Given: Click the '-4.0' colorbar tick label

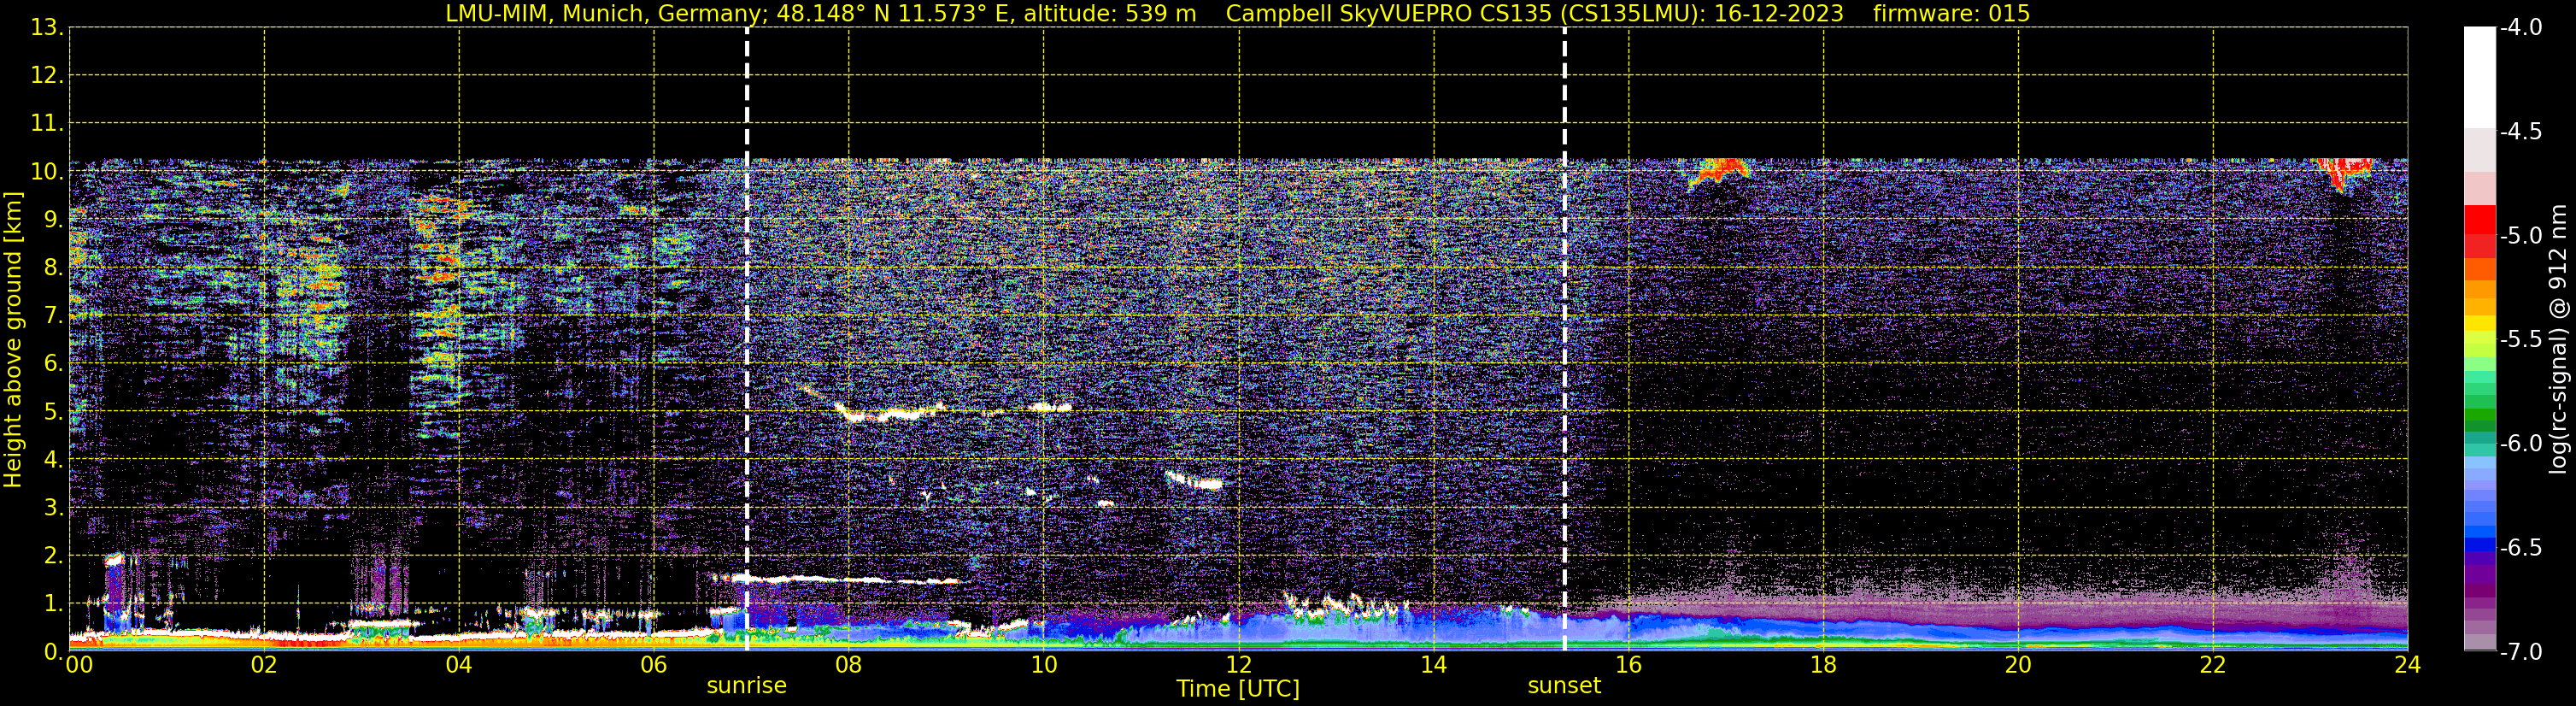Looking at the screenshot, I should coord(2520,28).
